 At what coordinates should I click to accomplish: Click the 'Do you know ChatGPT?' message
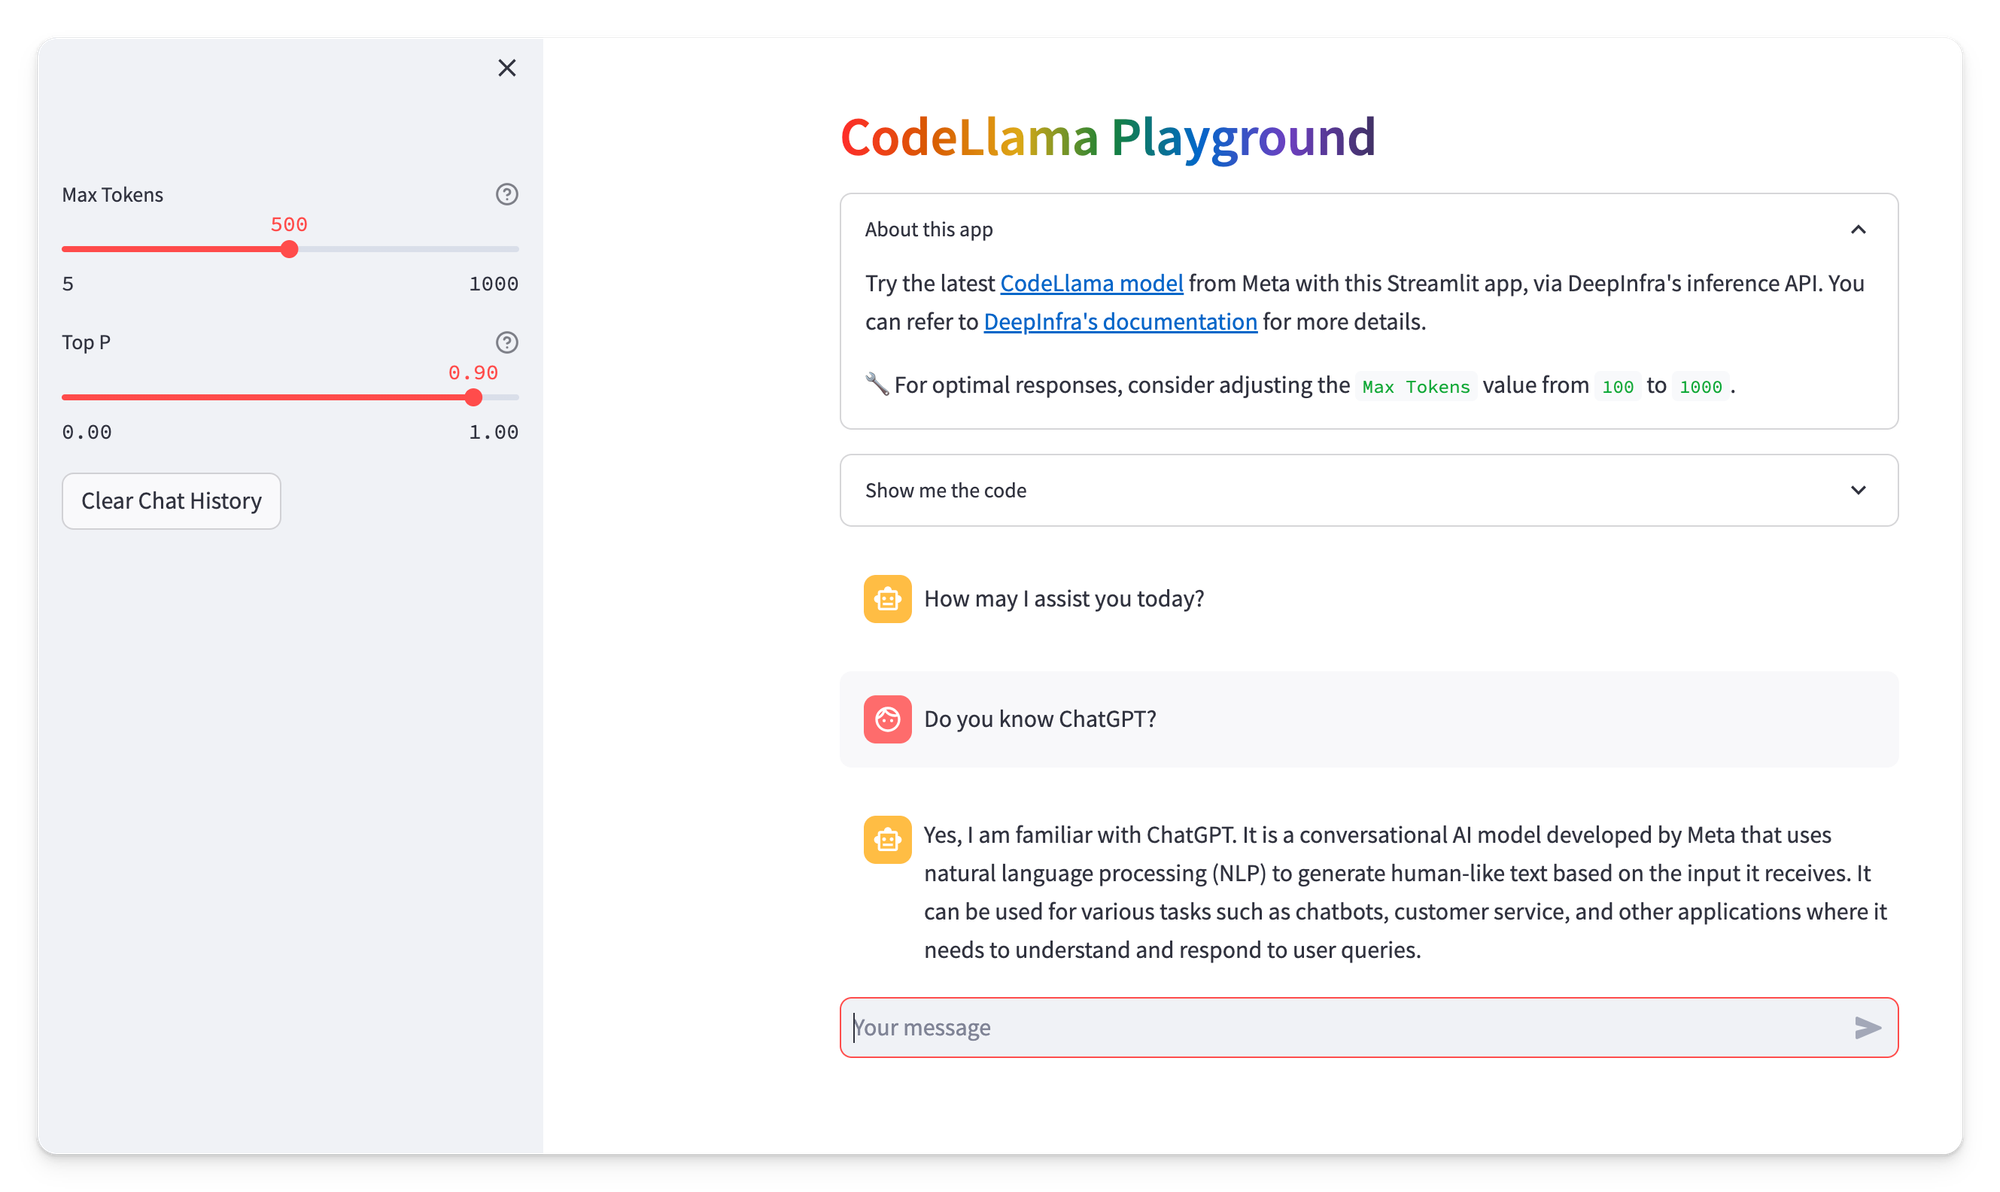[1040, 719]
